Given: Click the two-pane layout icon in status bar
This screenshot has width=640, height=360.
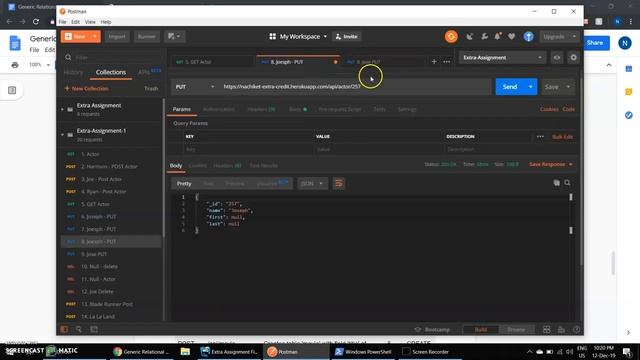Looking at the screenshot, I should point(547,329).
